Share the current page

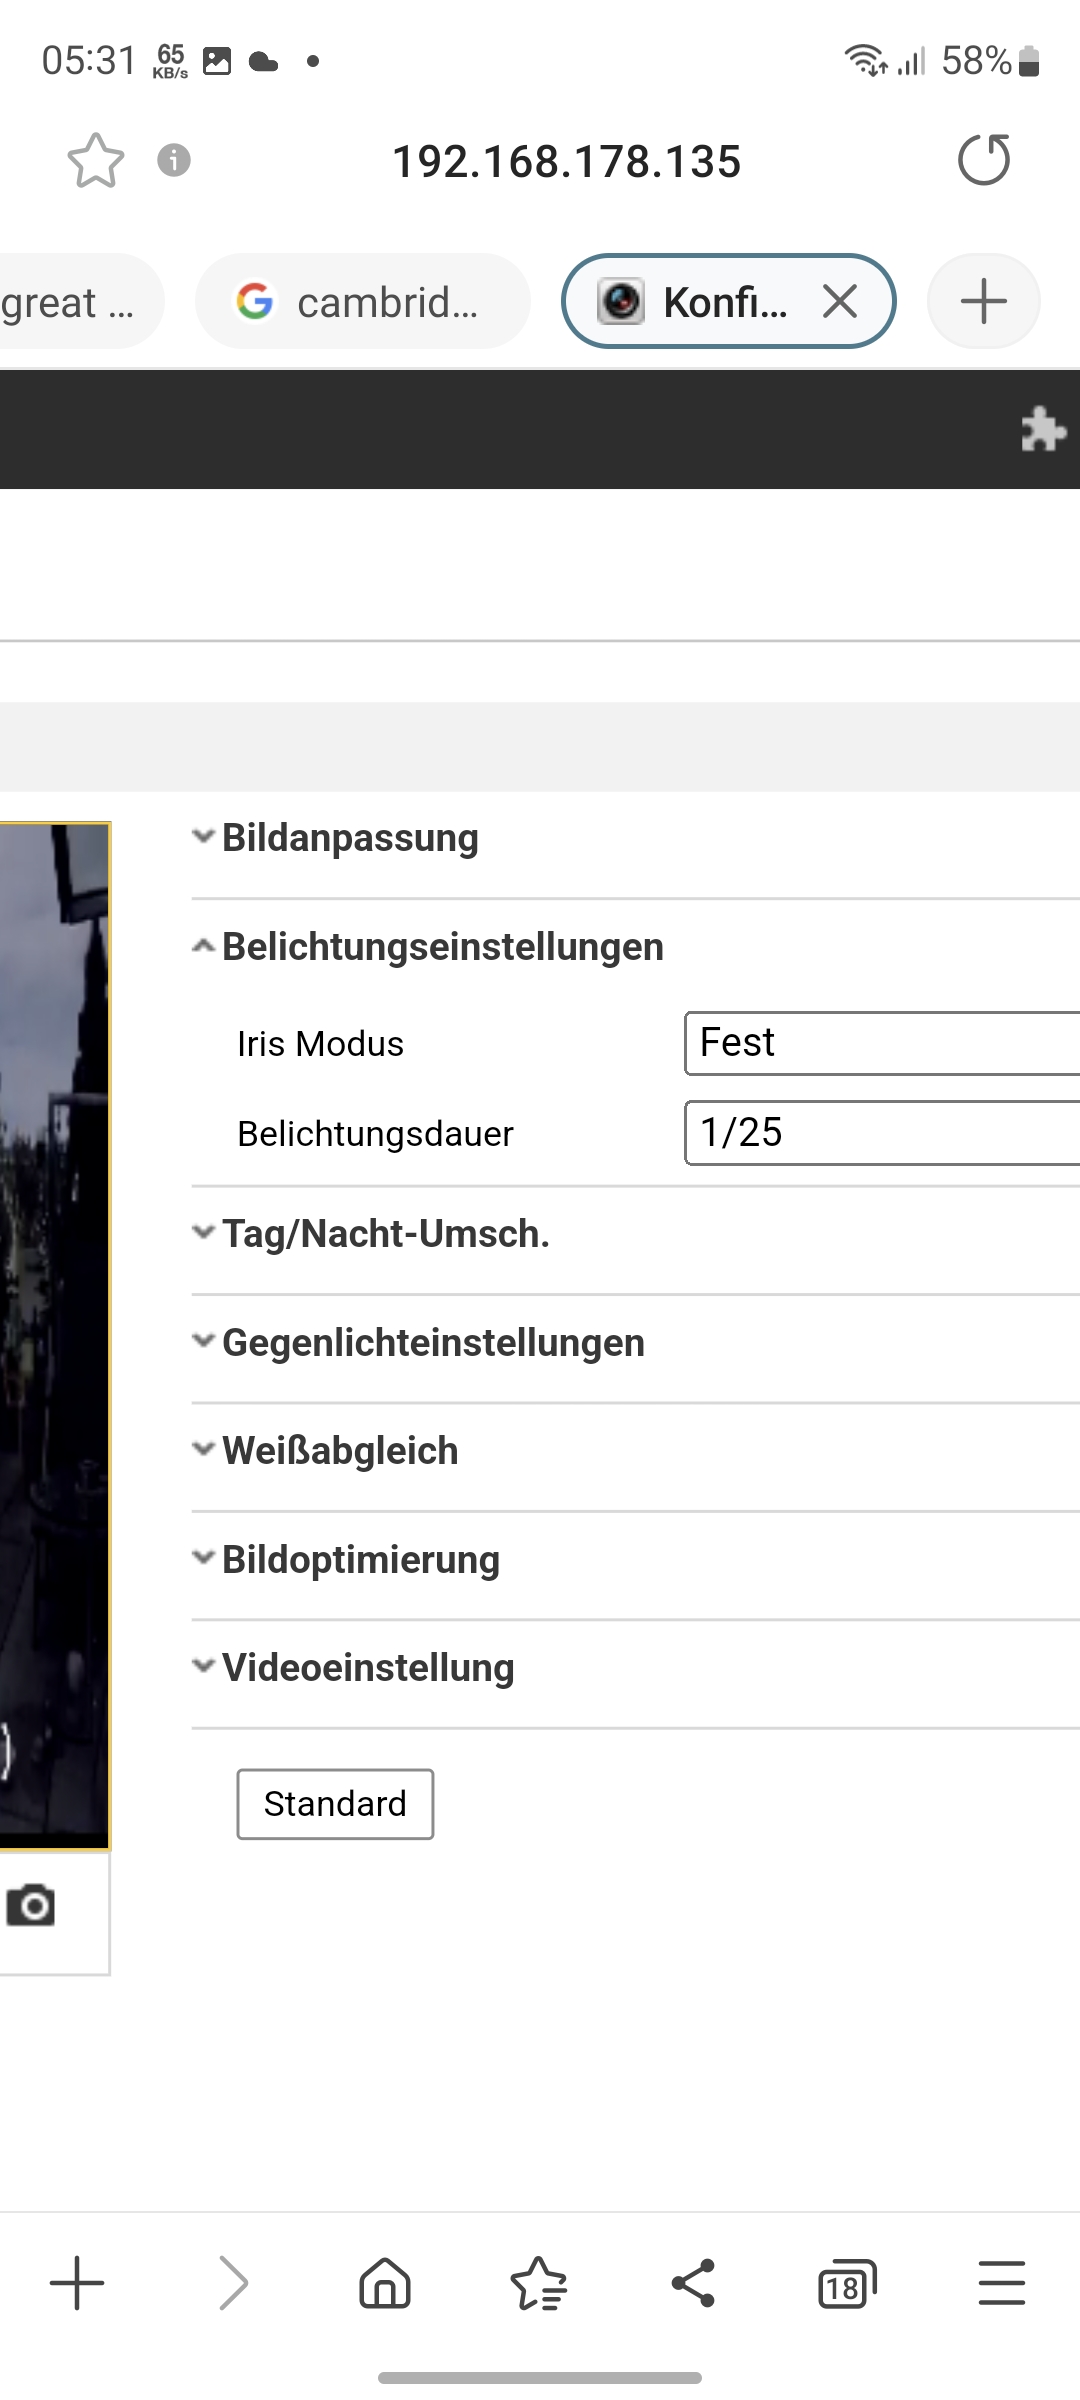pos(693,2284)
